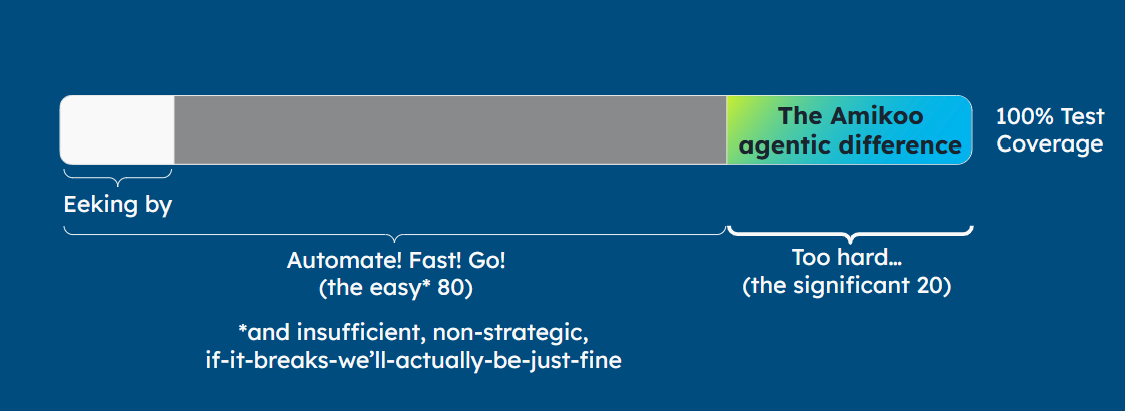Click the white segment of the bar
1125x411 pixels.
click(117, 130)
